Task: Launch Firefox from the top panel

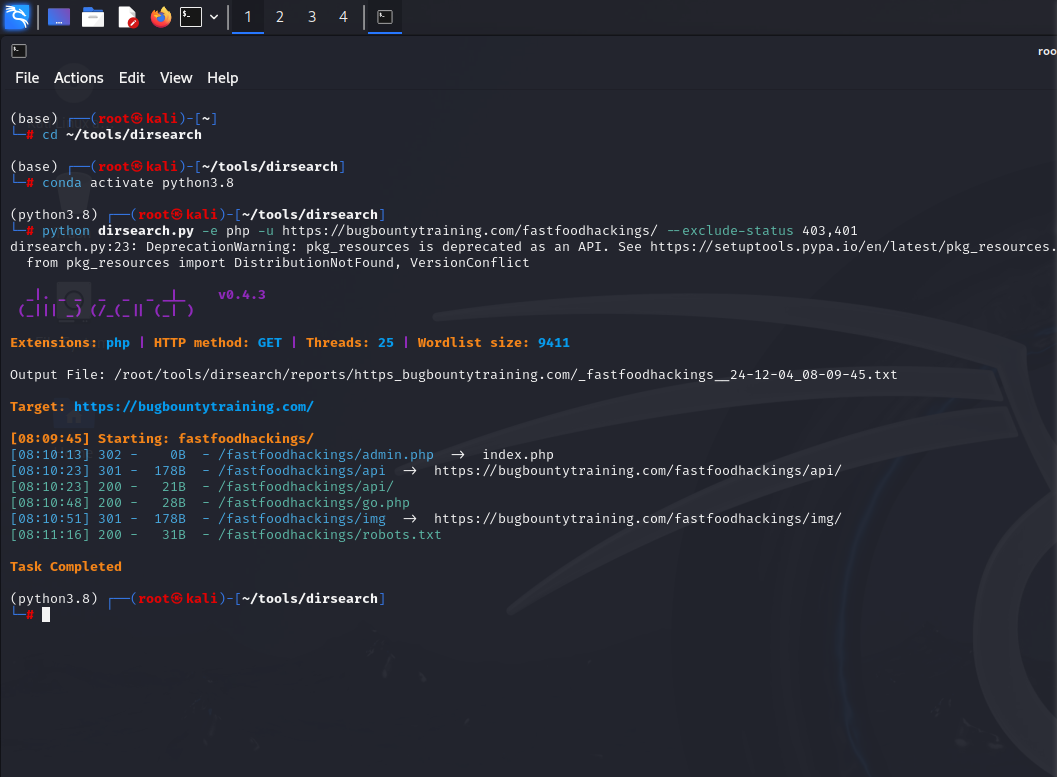Action: coord(160,17)
